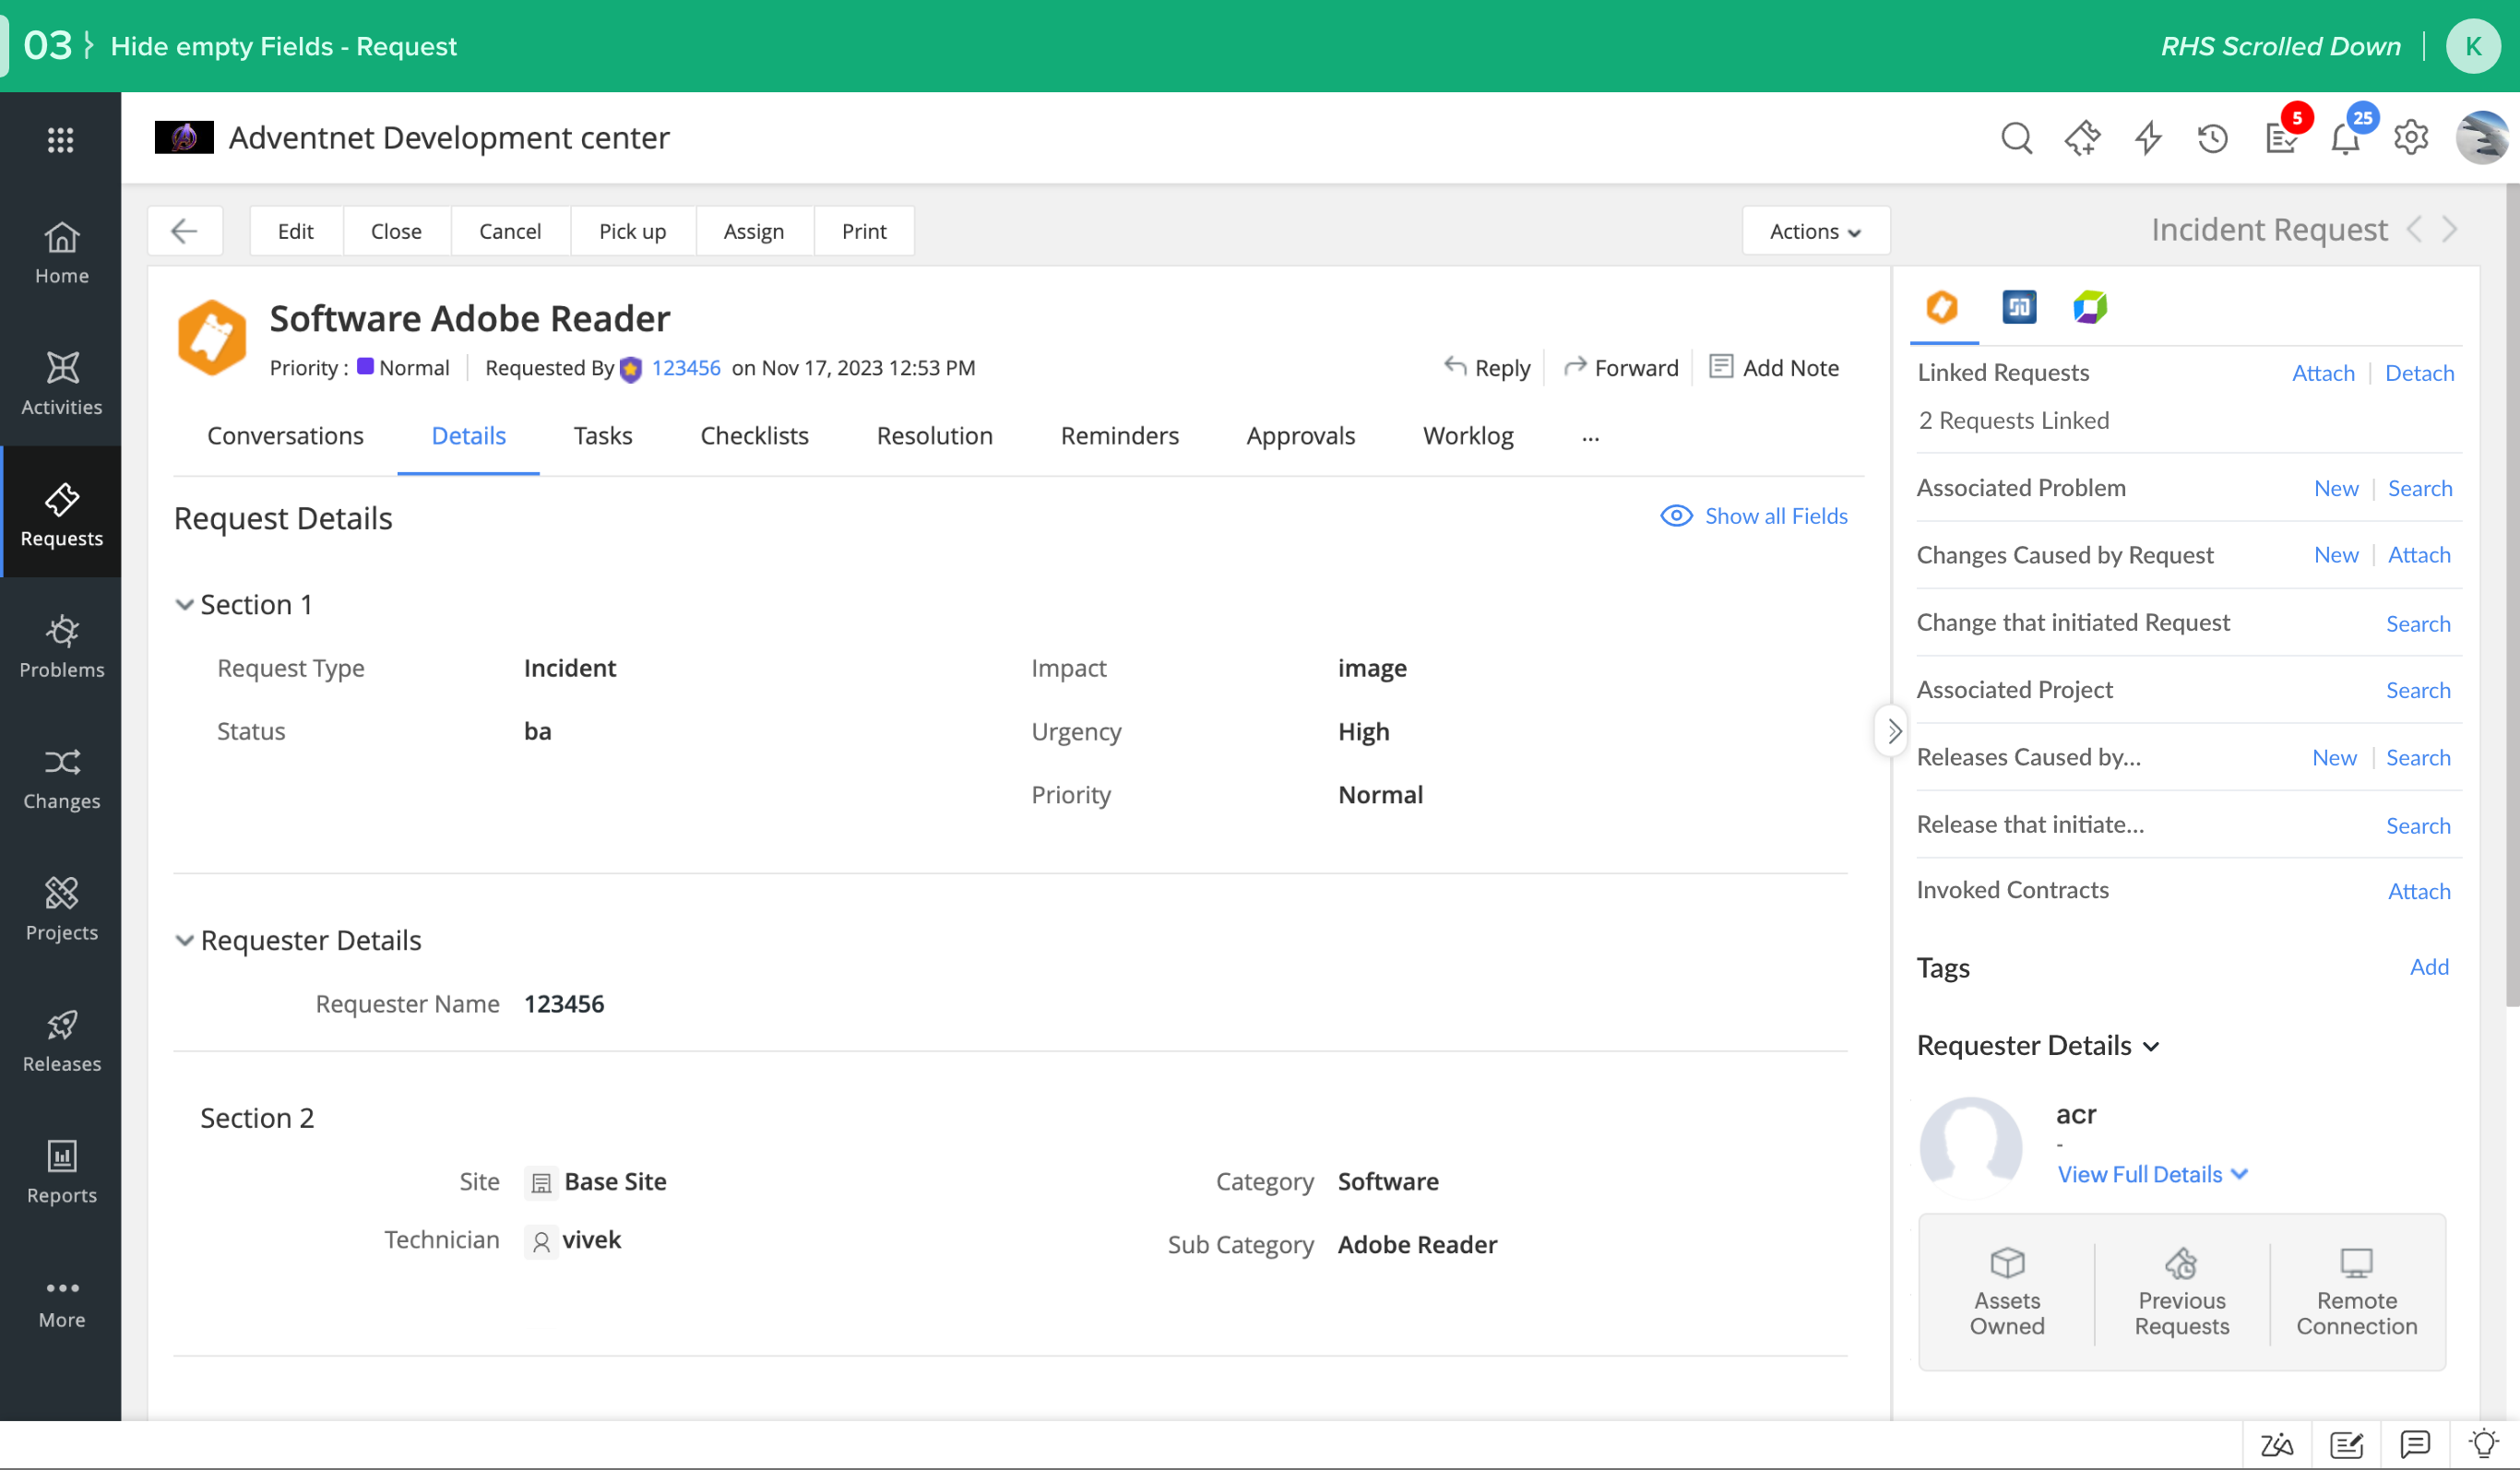
Task: Click the lightning bolt quick actions icon
Action: pos(2147,138)
